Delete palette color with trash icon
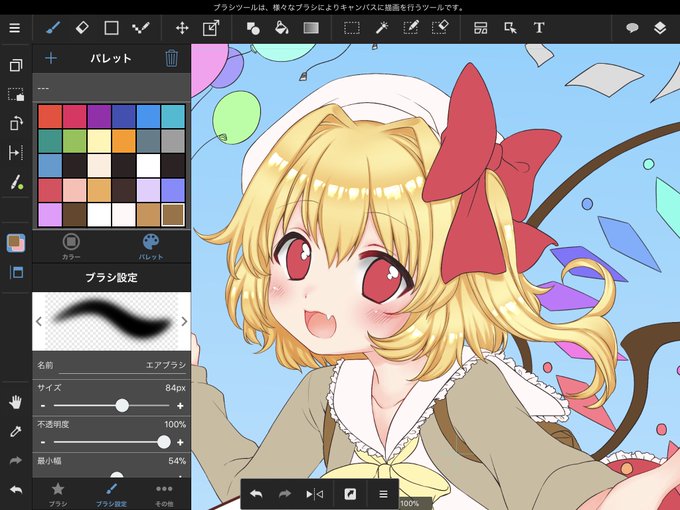Viewport: 680px width, 510px height. point(171,58)
